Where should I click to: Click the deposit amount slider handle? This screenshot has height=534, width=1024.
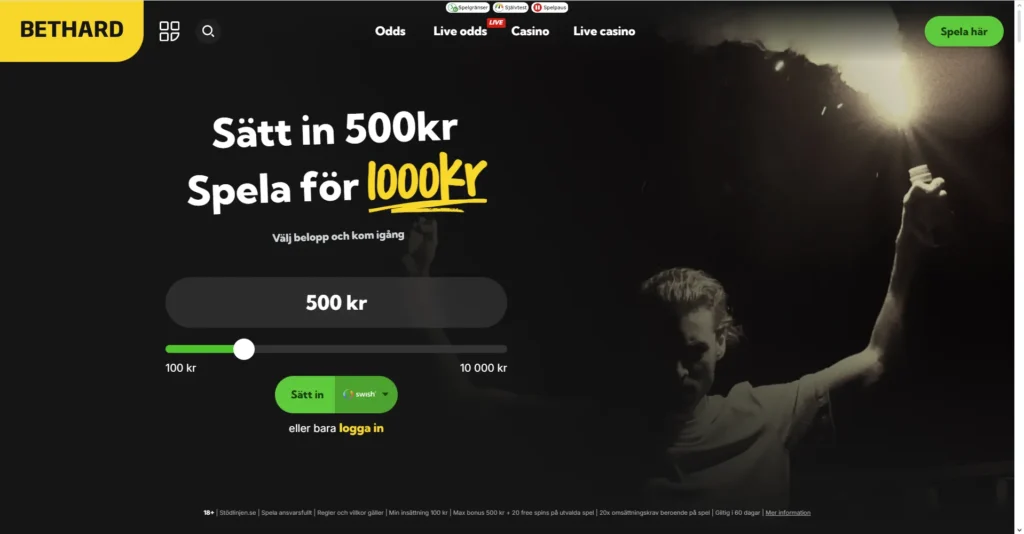coord(244,349)
